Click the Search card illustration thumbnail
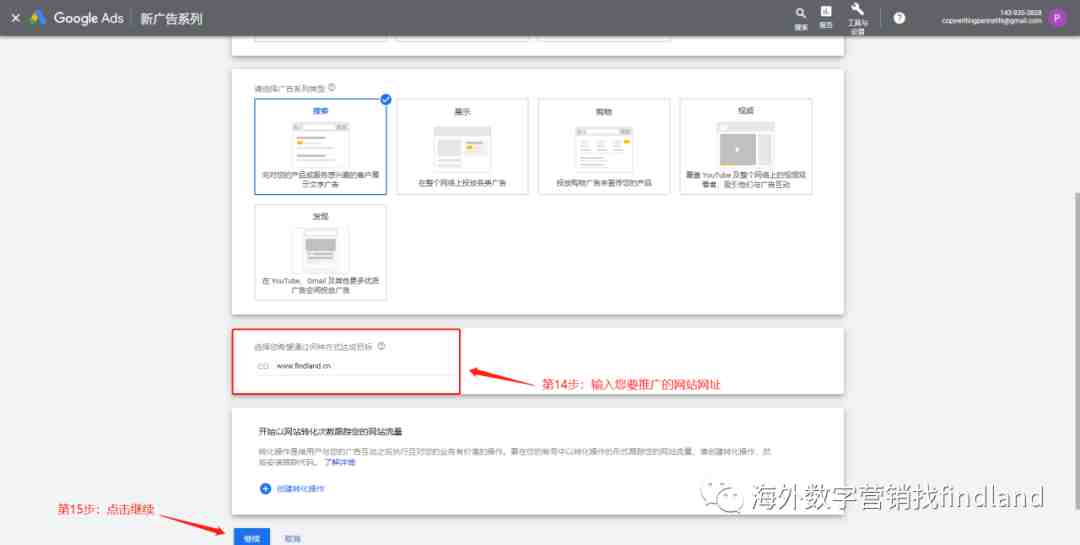The image size is (1080, 545). pos(320,146)
